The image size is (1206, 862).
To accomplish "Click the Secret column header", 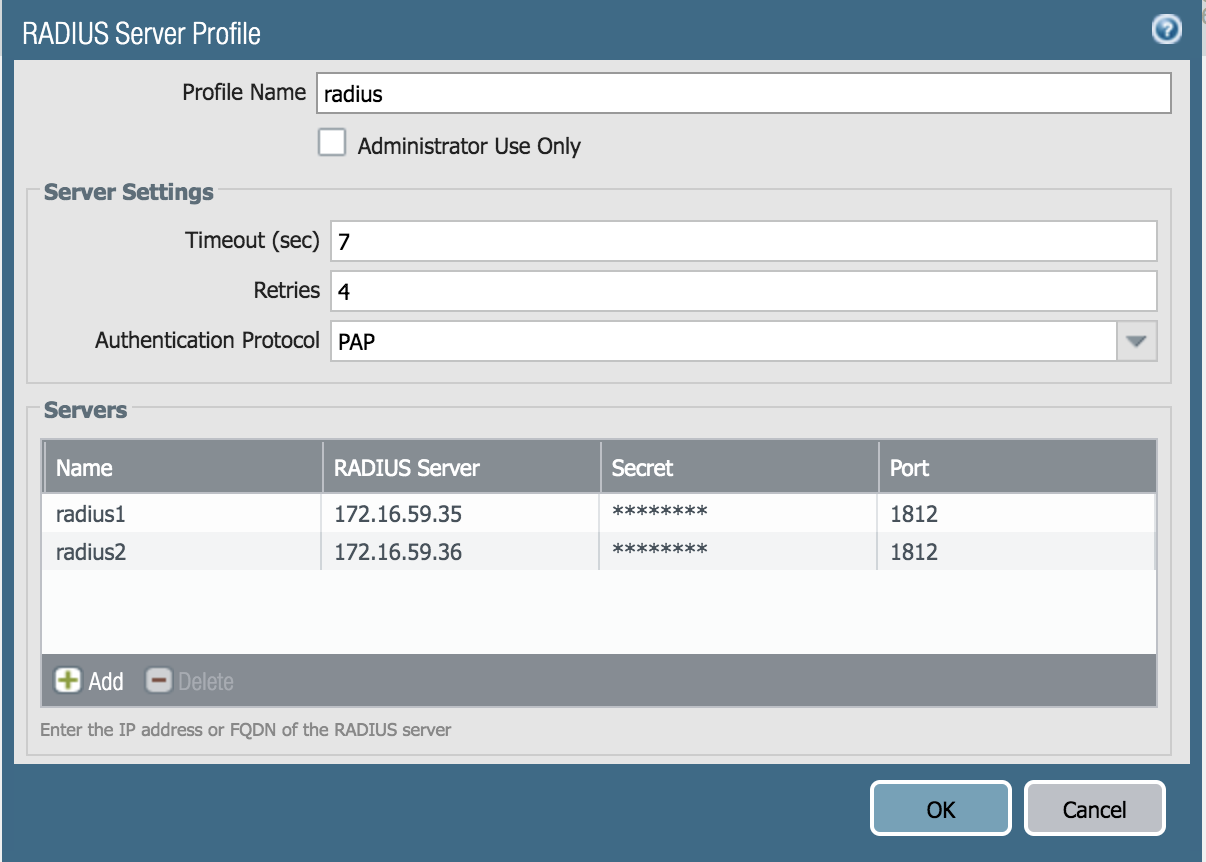I will point(738,467).
